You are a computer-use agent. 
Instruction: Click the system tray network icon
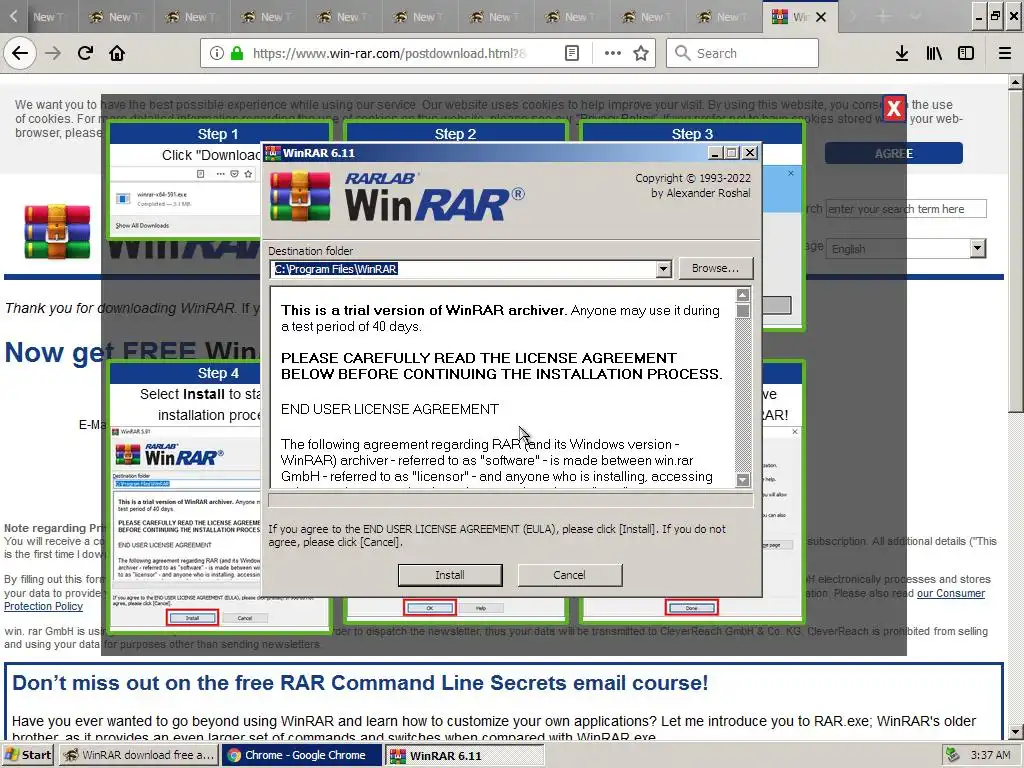pyautogui.click(x=953, y=755)
